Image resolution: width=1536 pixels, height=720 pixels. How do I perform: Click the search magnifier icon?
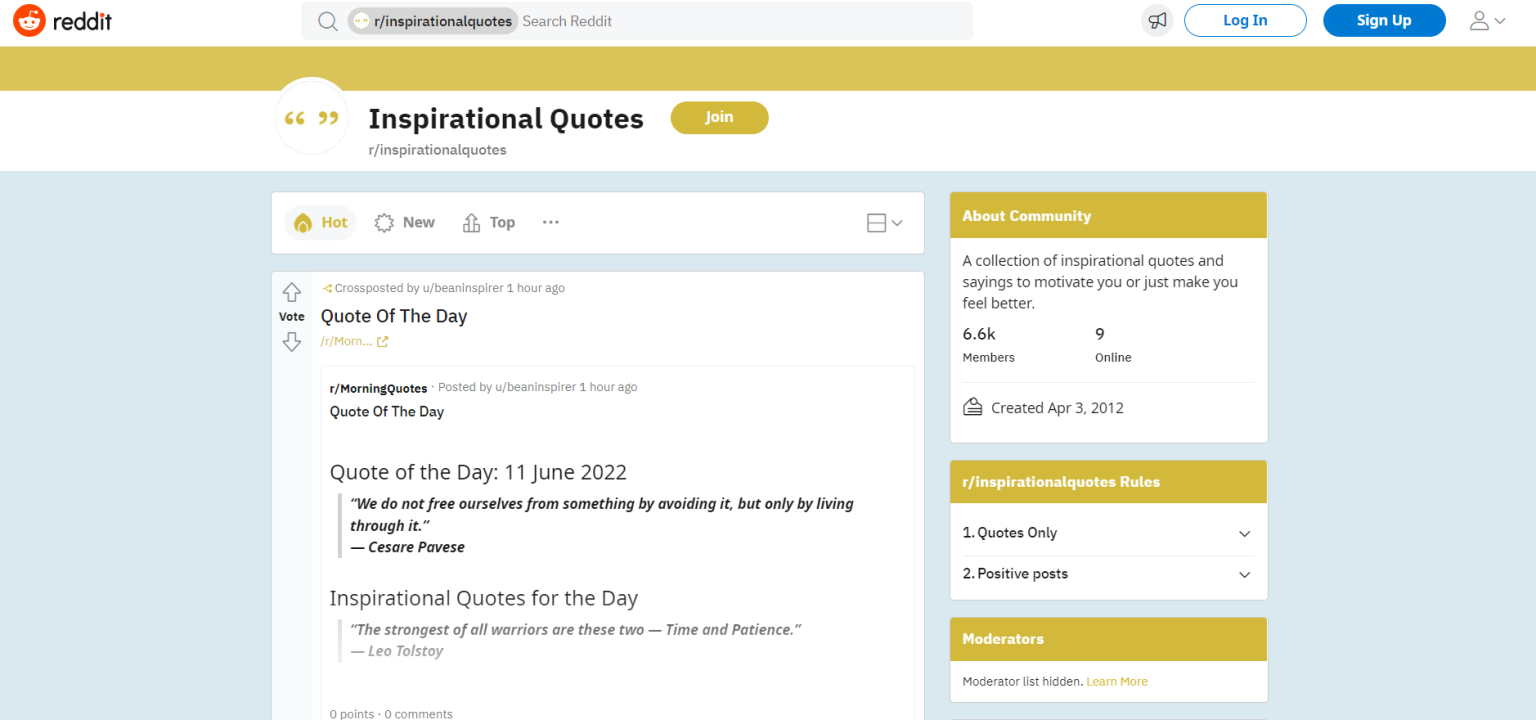click(328, 20)
